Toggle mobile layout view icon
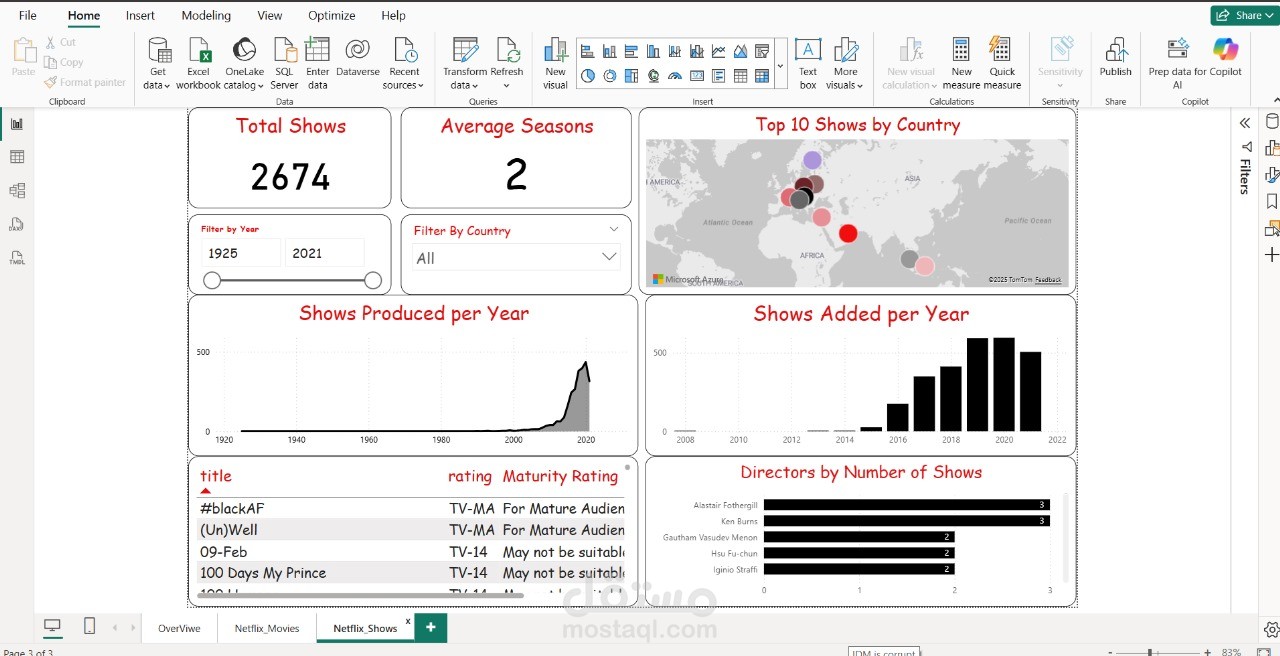The height and width of the screenshot is (656, 1280). click(89, 626)
